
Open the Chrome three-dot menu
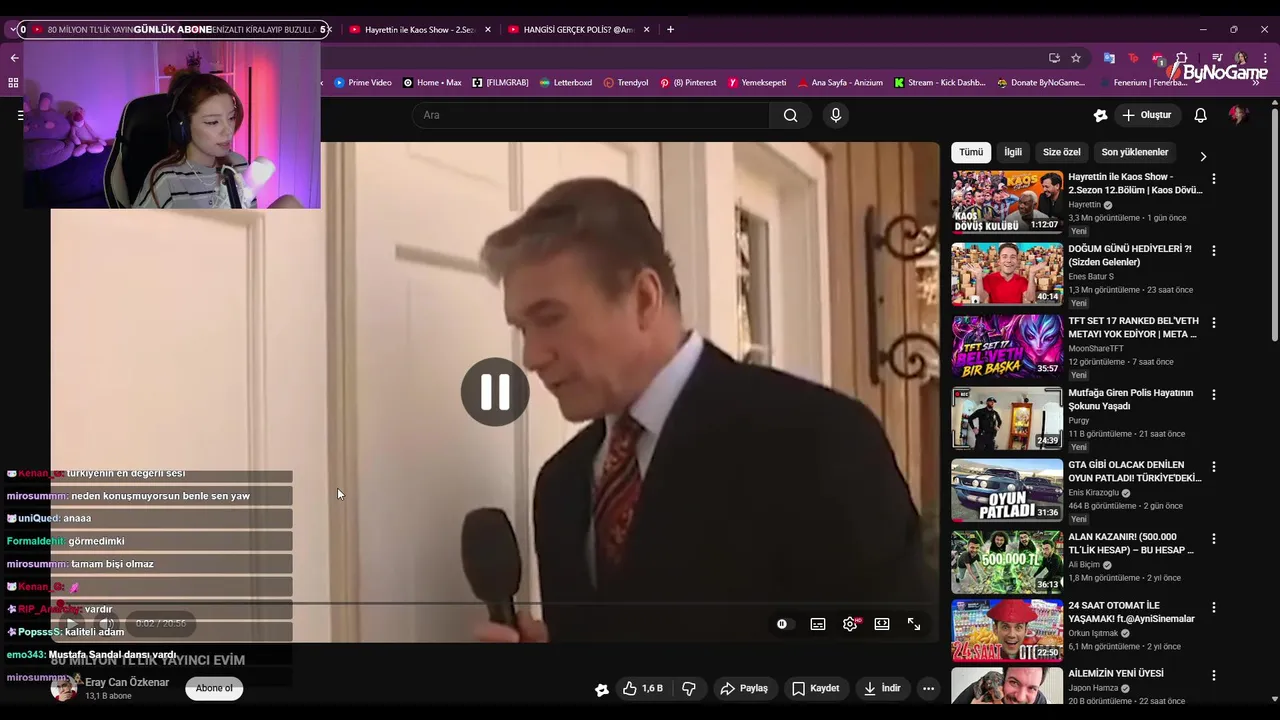(1265, 58)
